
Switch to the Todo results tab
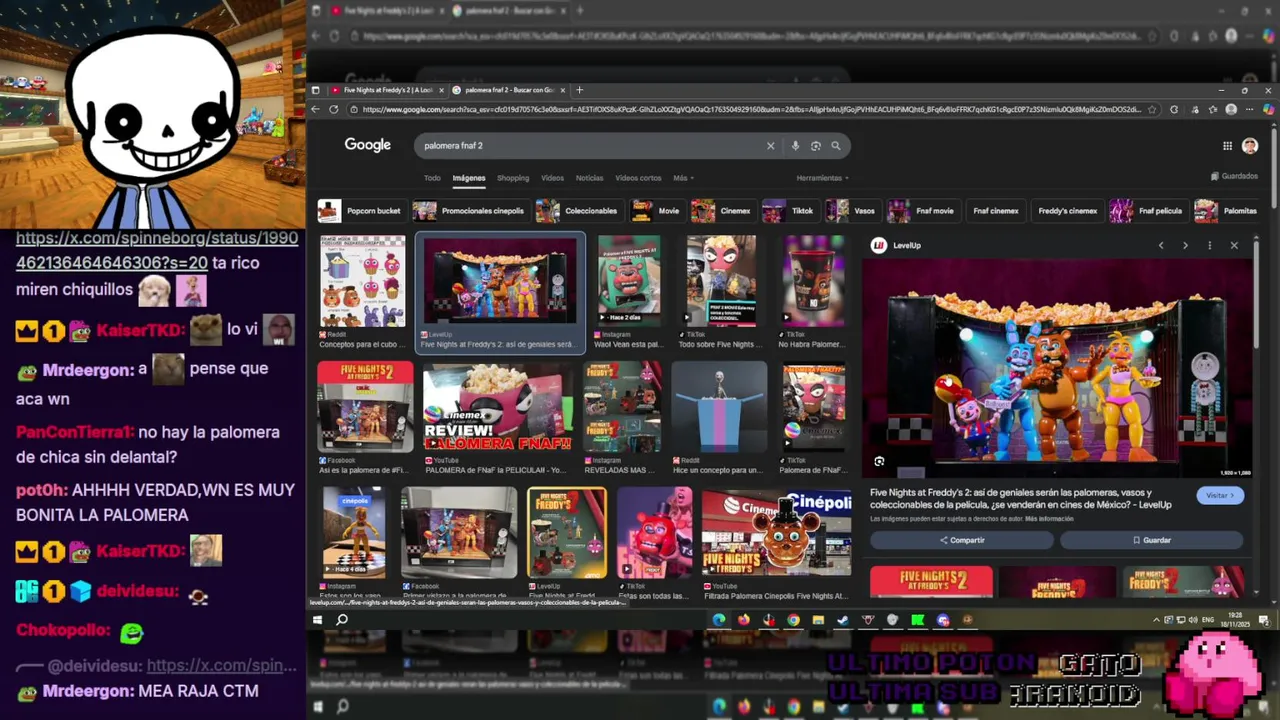pos(432,178)
